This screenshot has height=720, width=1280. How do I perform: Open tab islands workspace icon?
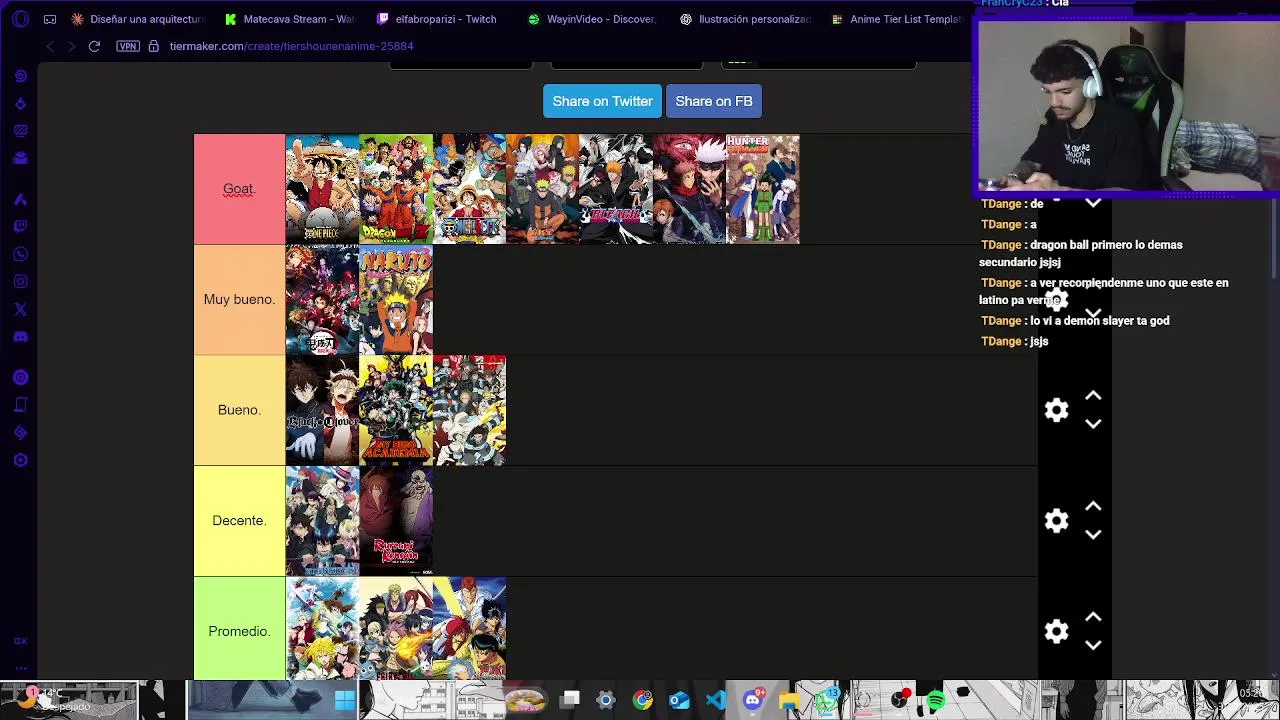[x=50, y=19]
